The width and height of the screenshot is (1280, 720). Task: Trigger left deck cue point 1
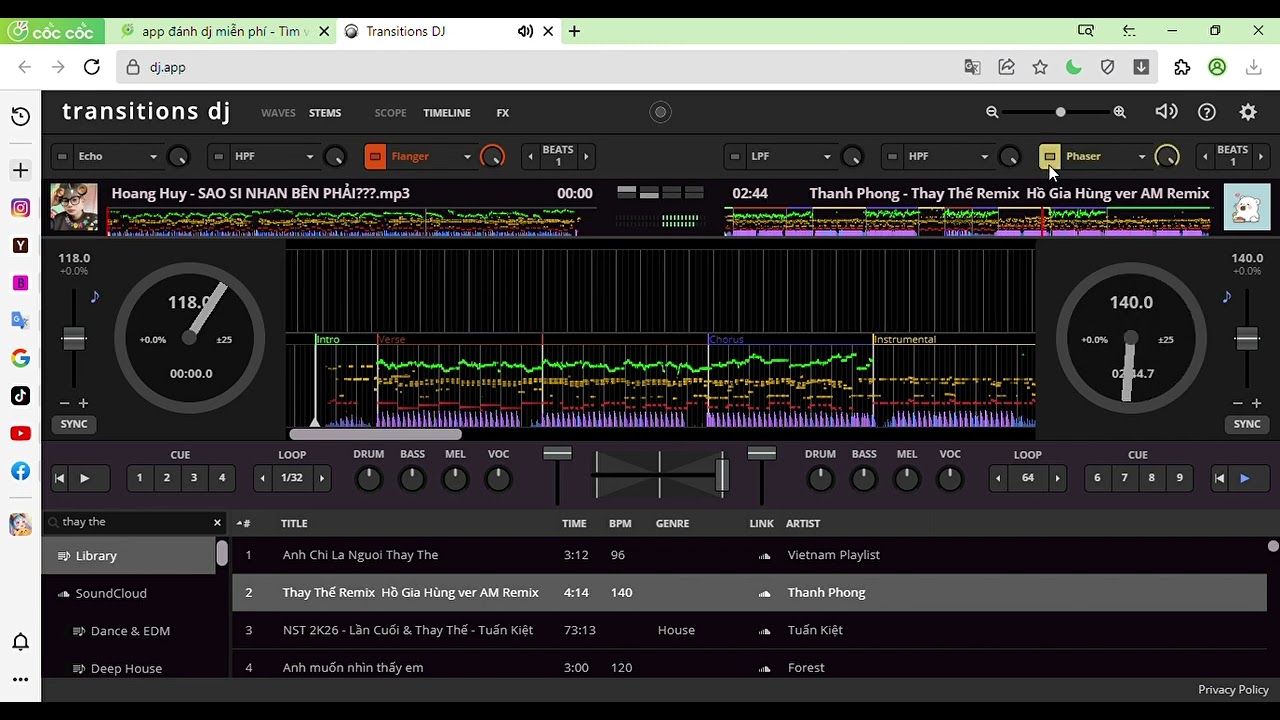point(139,478)
